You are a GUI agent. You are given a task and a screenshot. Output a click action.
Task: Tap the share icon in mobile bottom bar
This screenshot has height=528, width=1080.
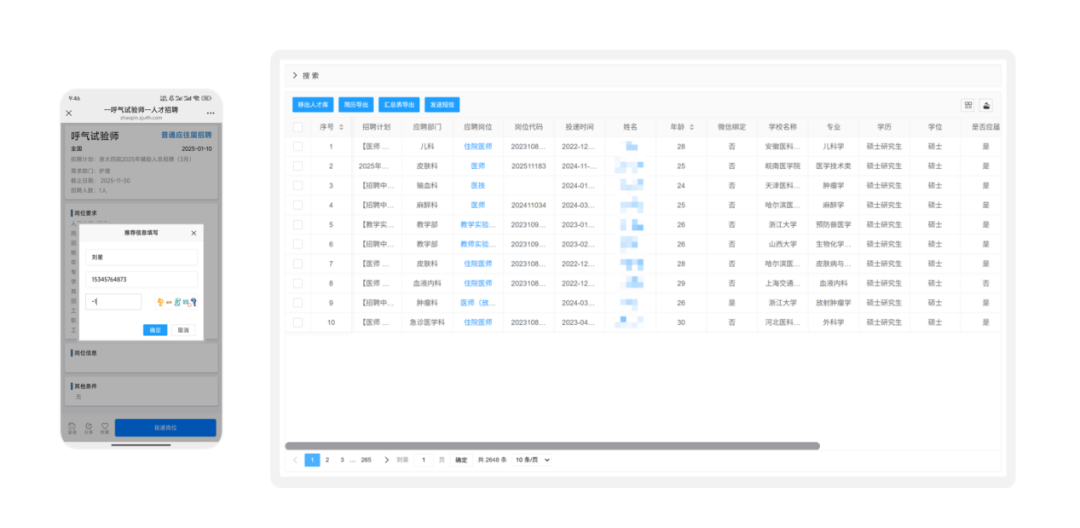(x=88, y=428)
